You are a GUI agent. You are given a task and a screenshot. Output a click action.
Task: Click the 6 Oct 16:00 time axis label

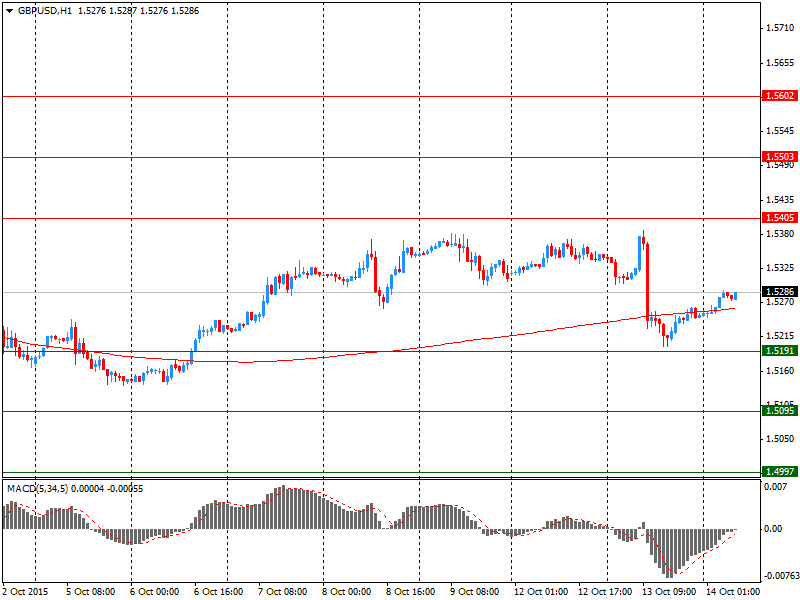click(218, 592)
